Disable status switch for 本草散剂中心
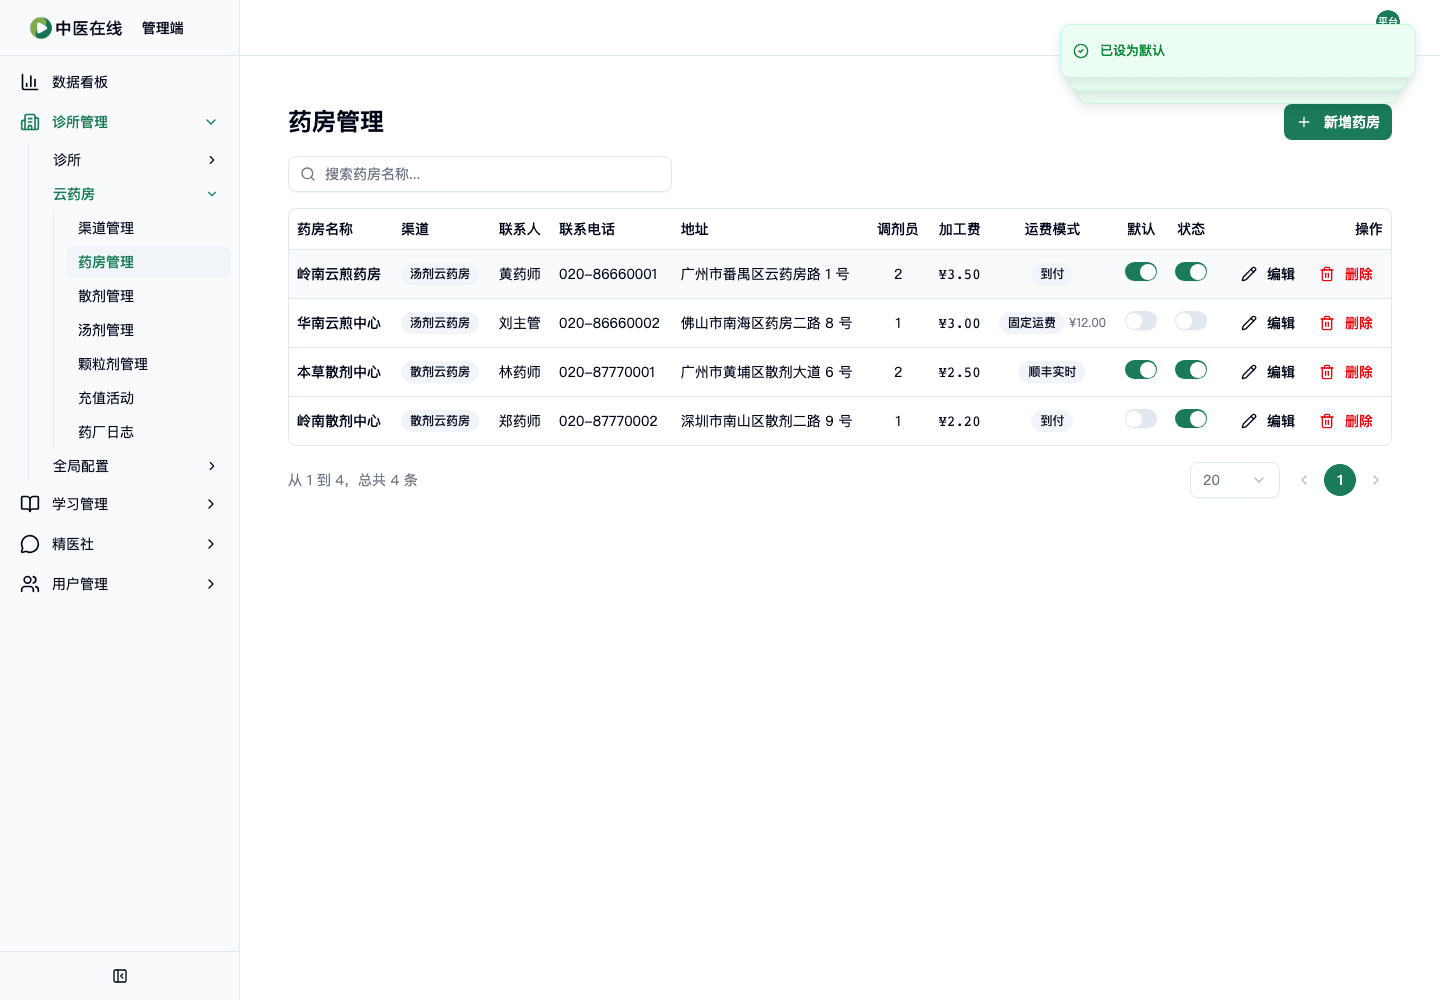This screenshot has width=1440, height=1000. (1191, 370)
